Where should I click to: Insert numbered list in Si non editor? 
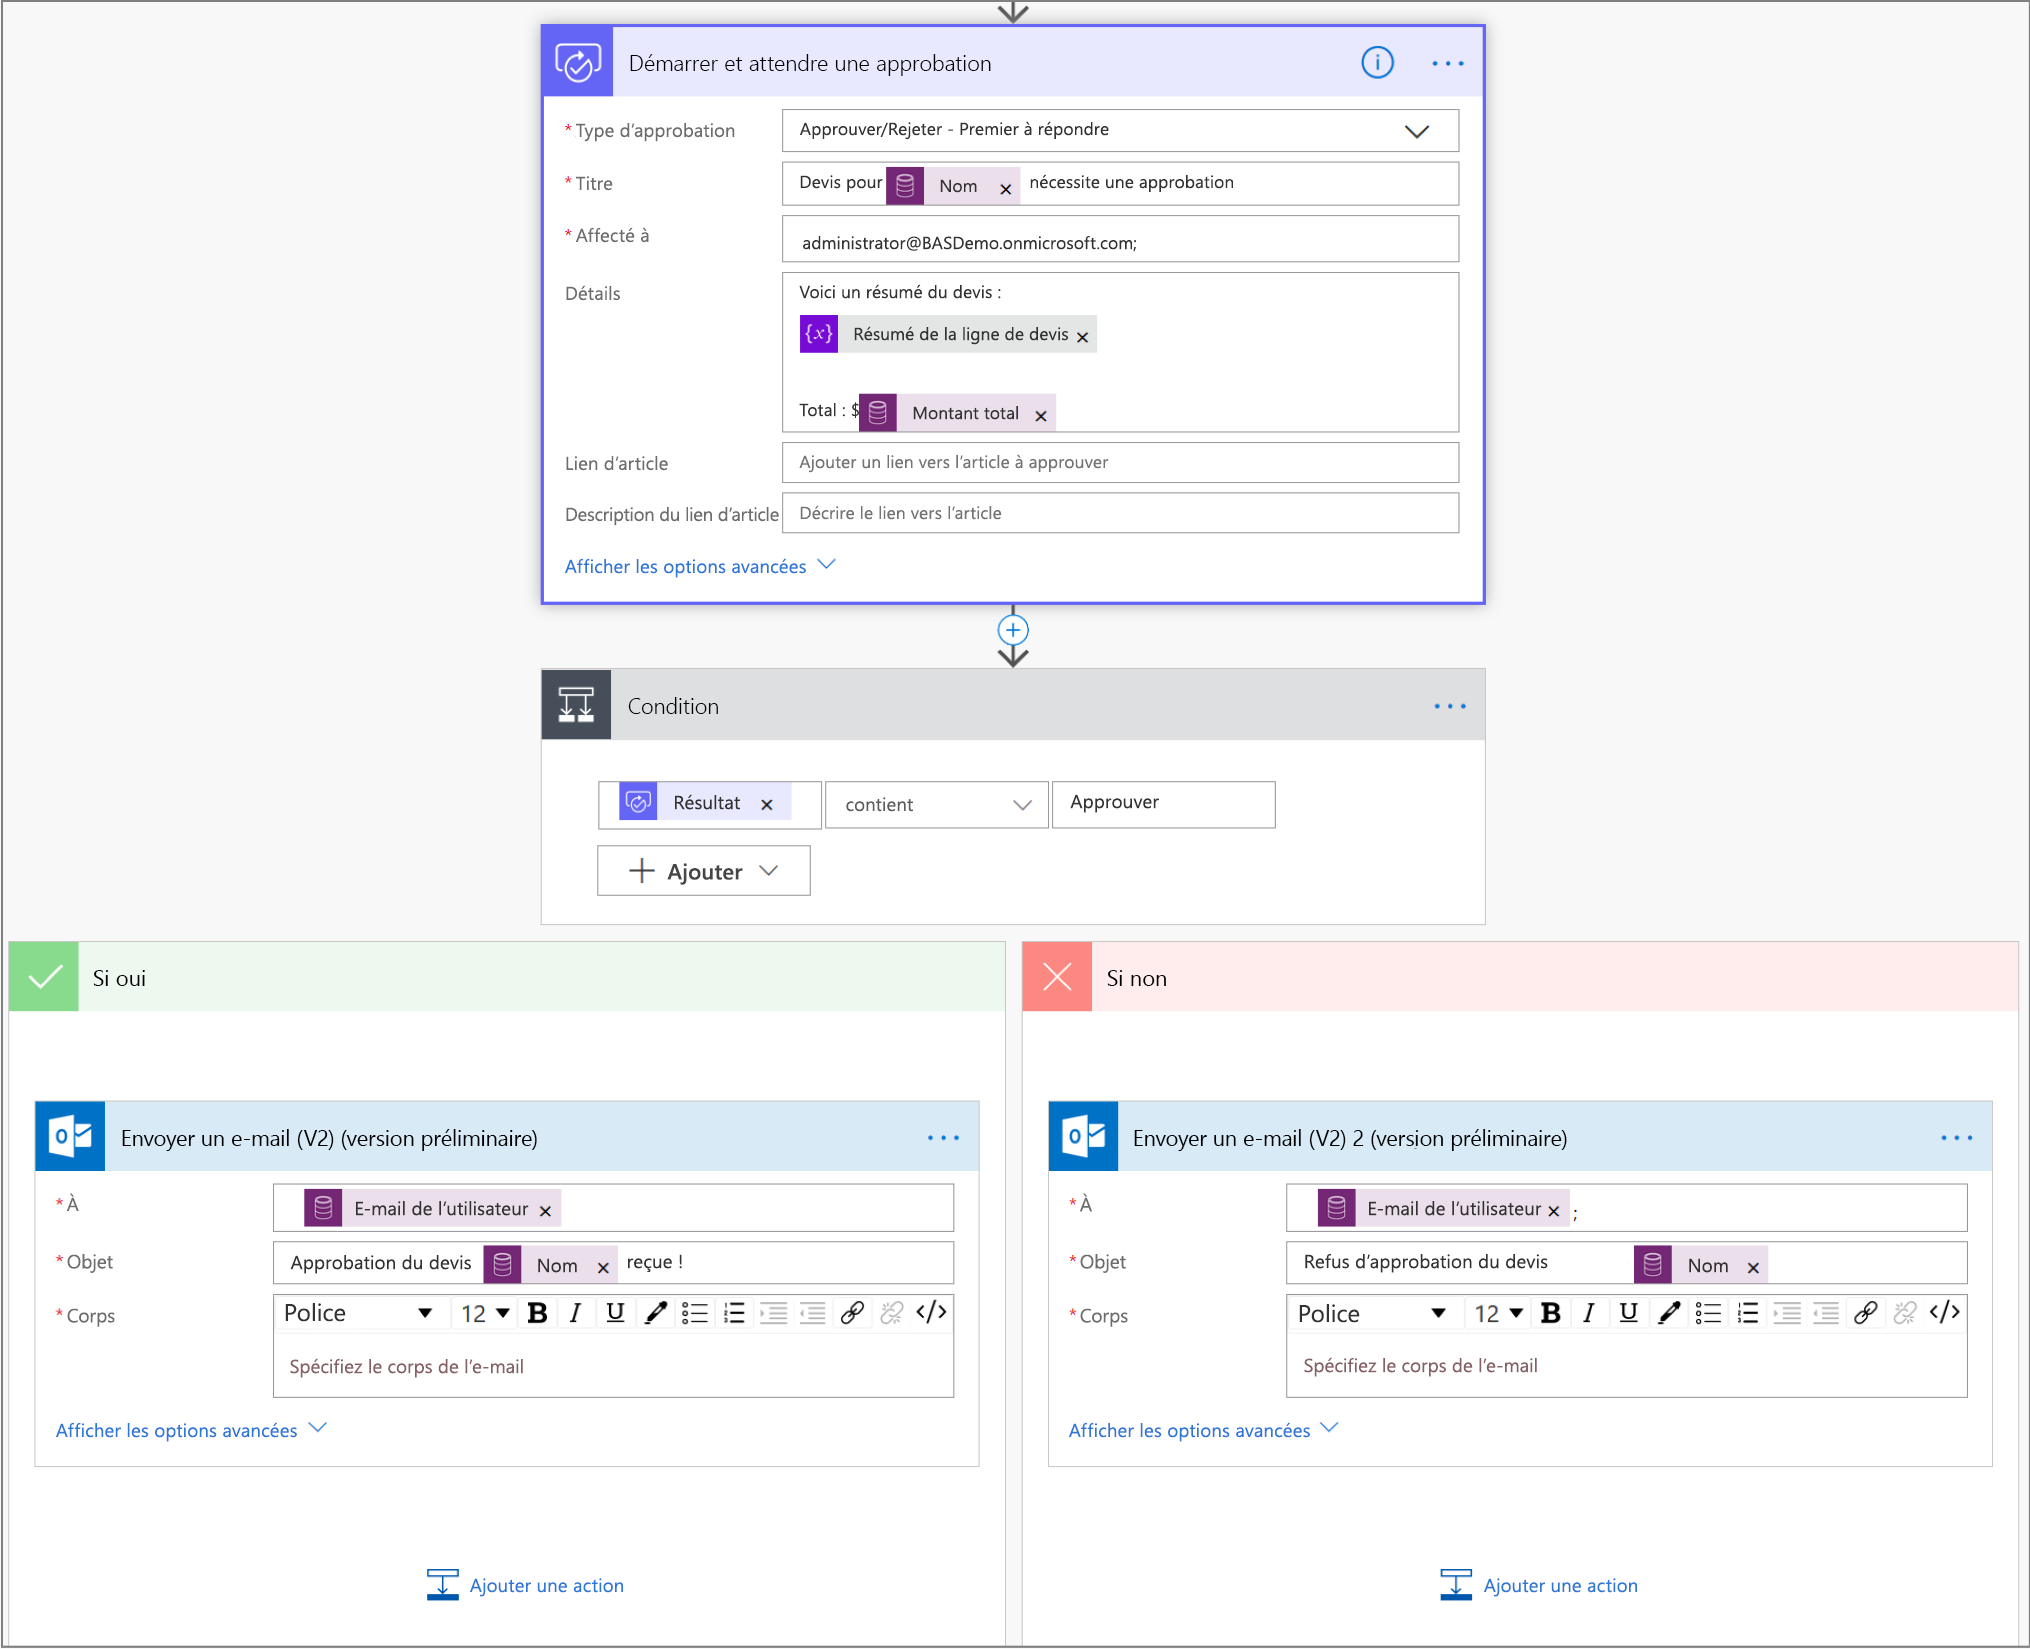(x=1747, y=1313)
